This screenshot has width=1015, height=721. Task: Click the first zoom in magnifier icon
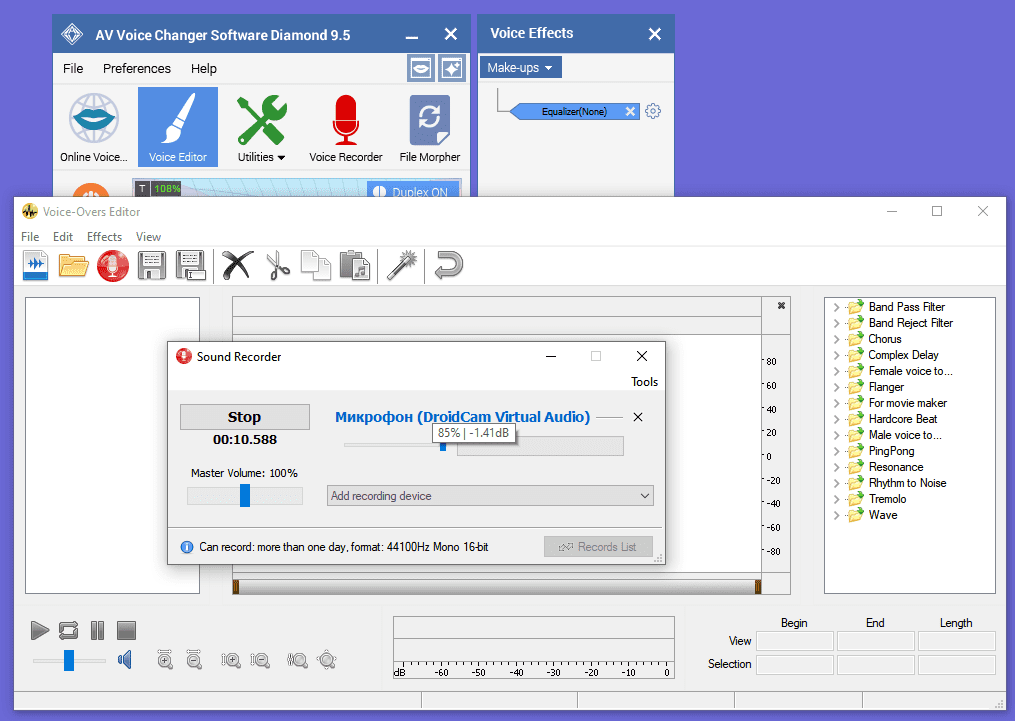tap(165, 660)
